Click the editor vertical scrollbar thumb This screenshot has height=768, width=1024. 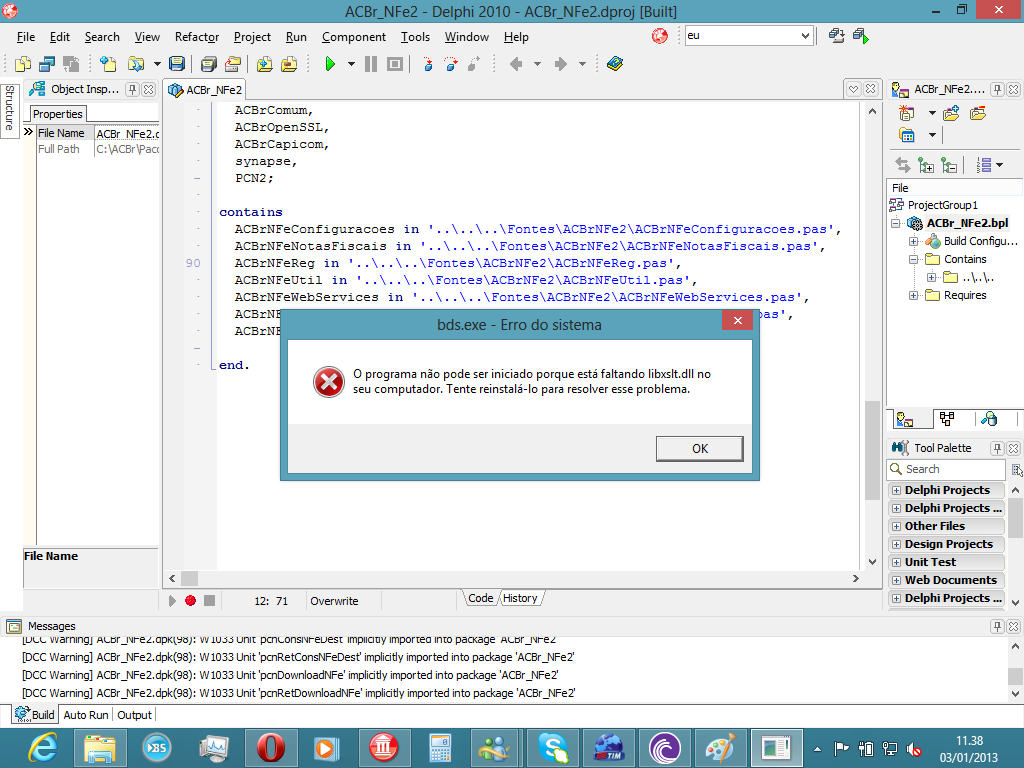coord(872,451)
